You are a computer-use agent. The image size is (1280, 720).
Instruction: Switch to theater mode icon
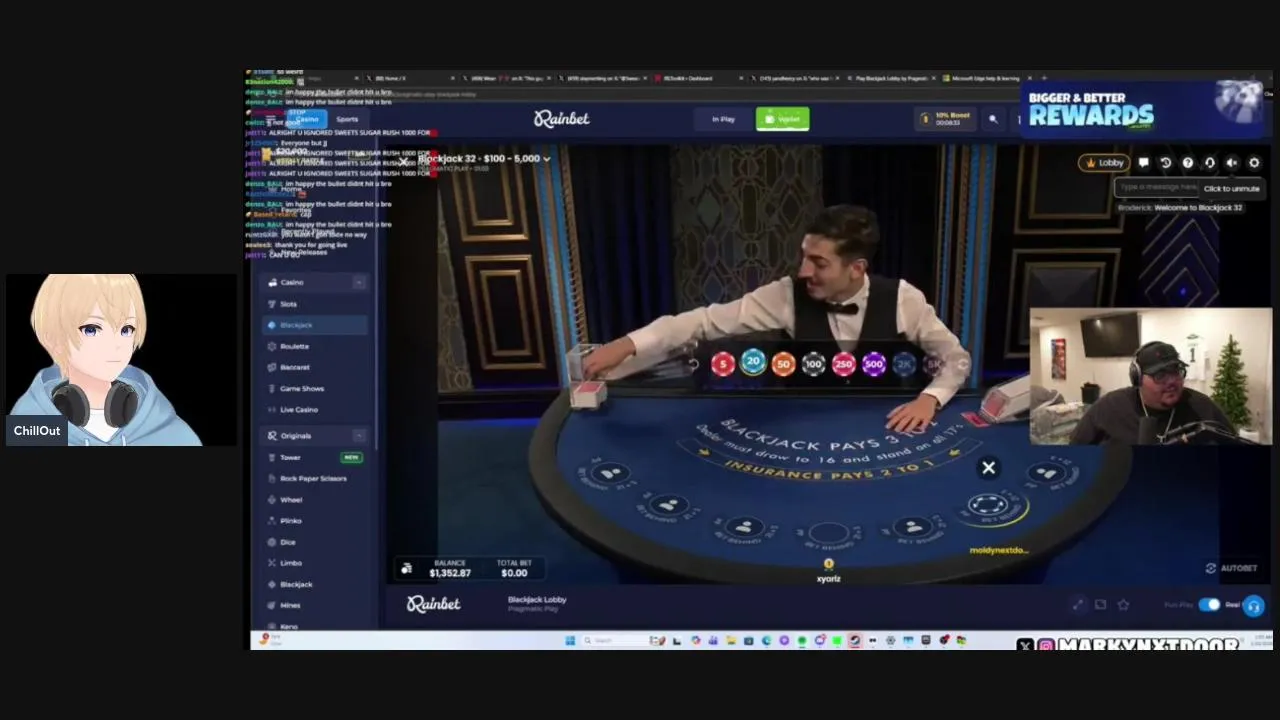(1101, 604)
